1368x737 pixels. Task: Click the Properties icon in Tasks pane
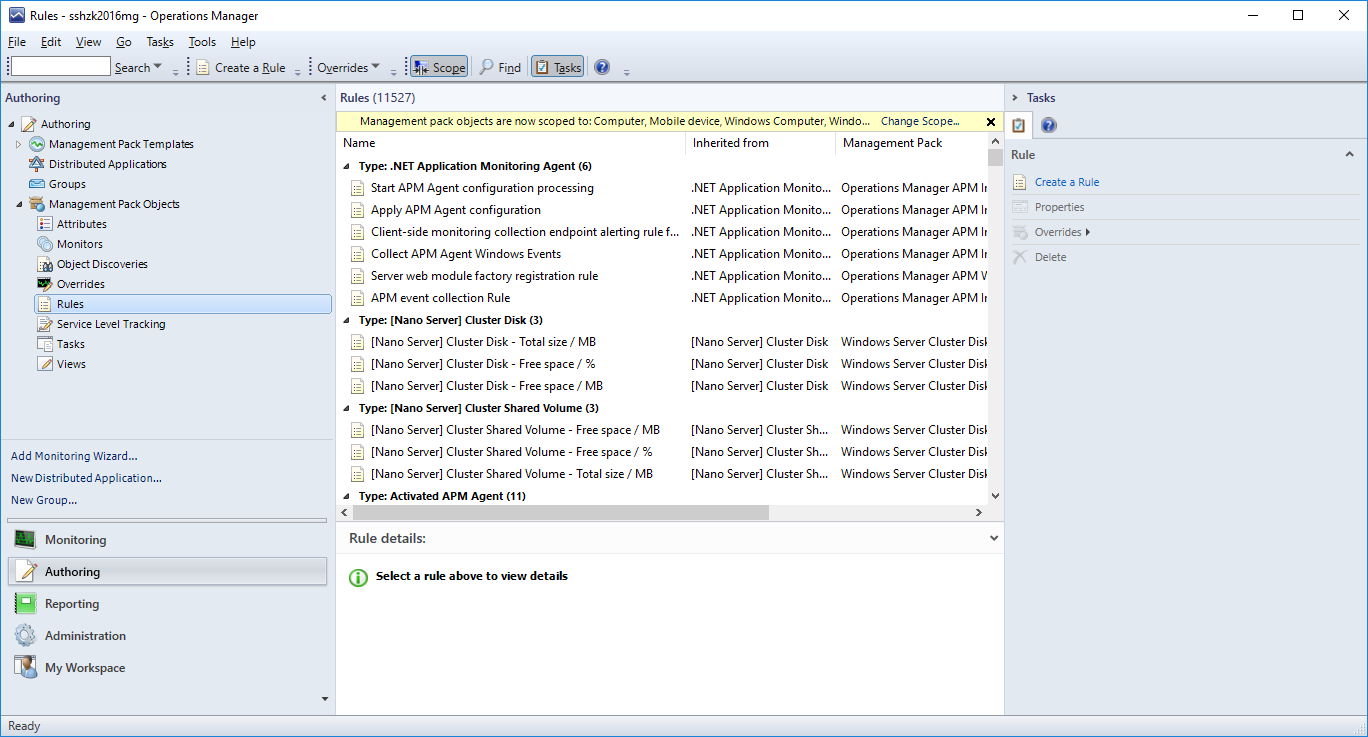1020,207
